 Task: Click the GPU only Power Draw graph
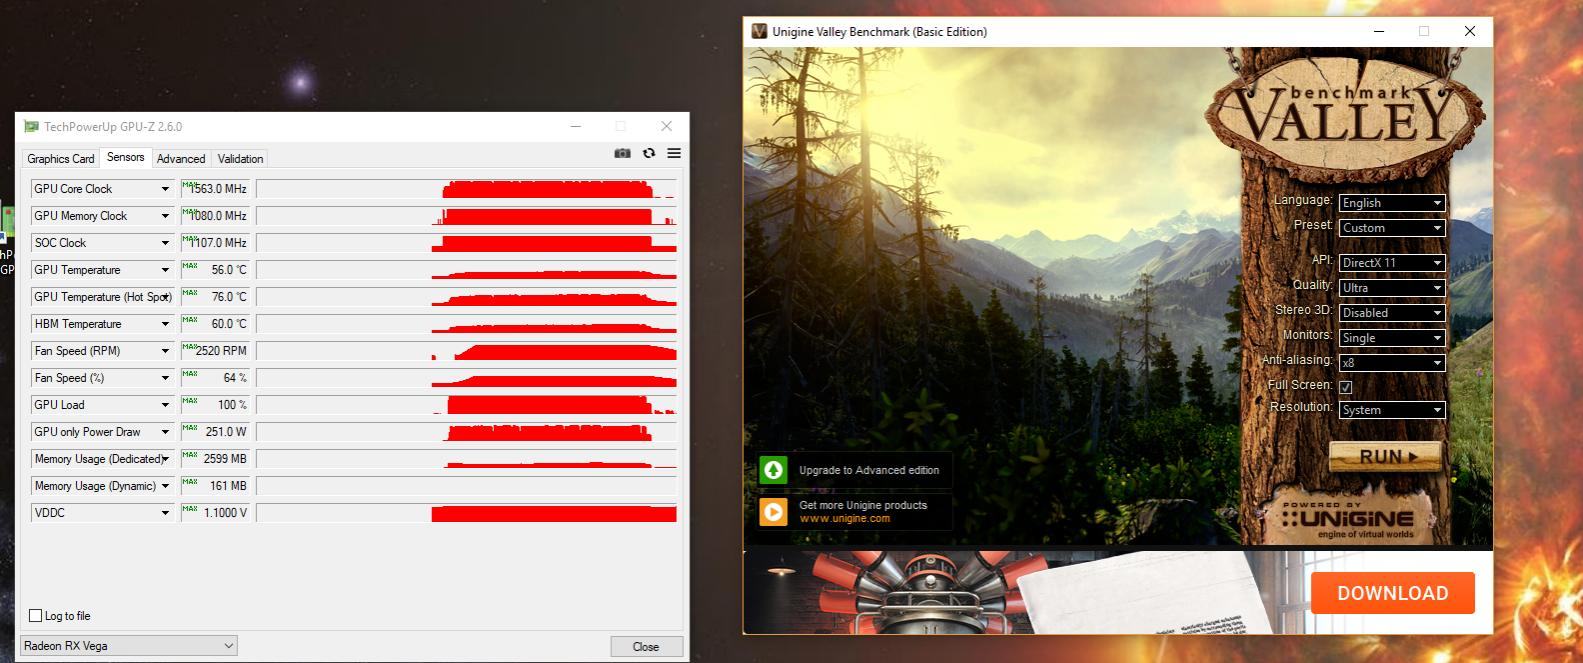click(467, 432)
